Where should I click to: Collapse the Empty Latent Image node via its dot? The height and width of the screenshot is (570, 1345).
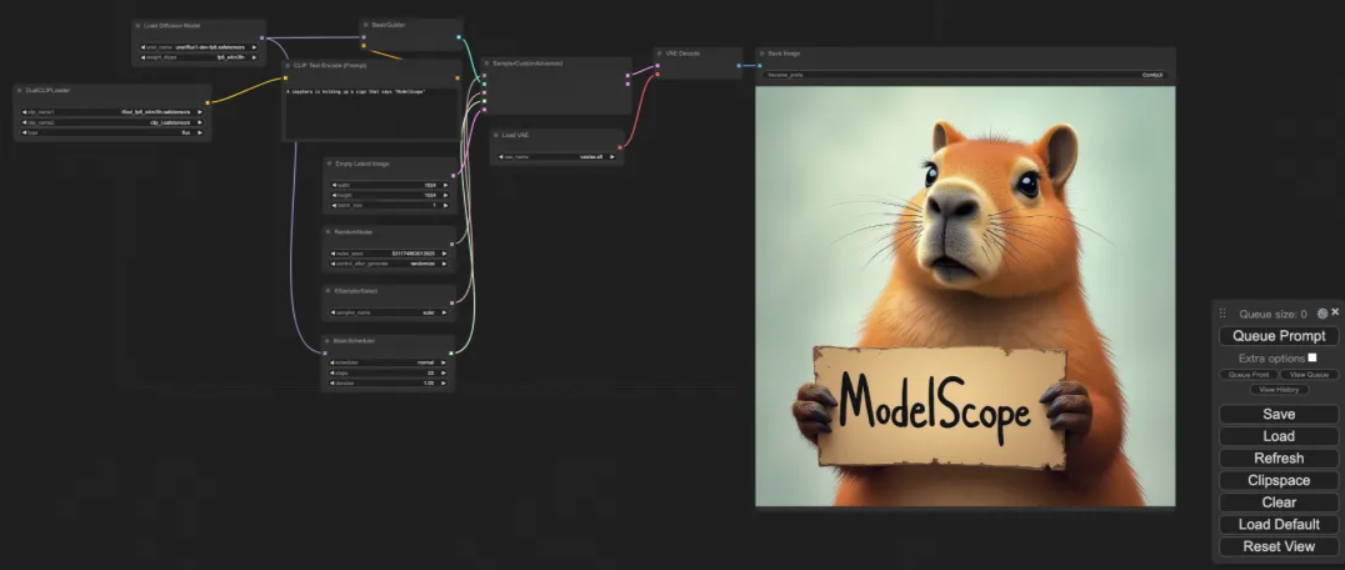click(x=329, y=163)
